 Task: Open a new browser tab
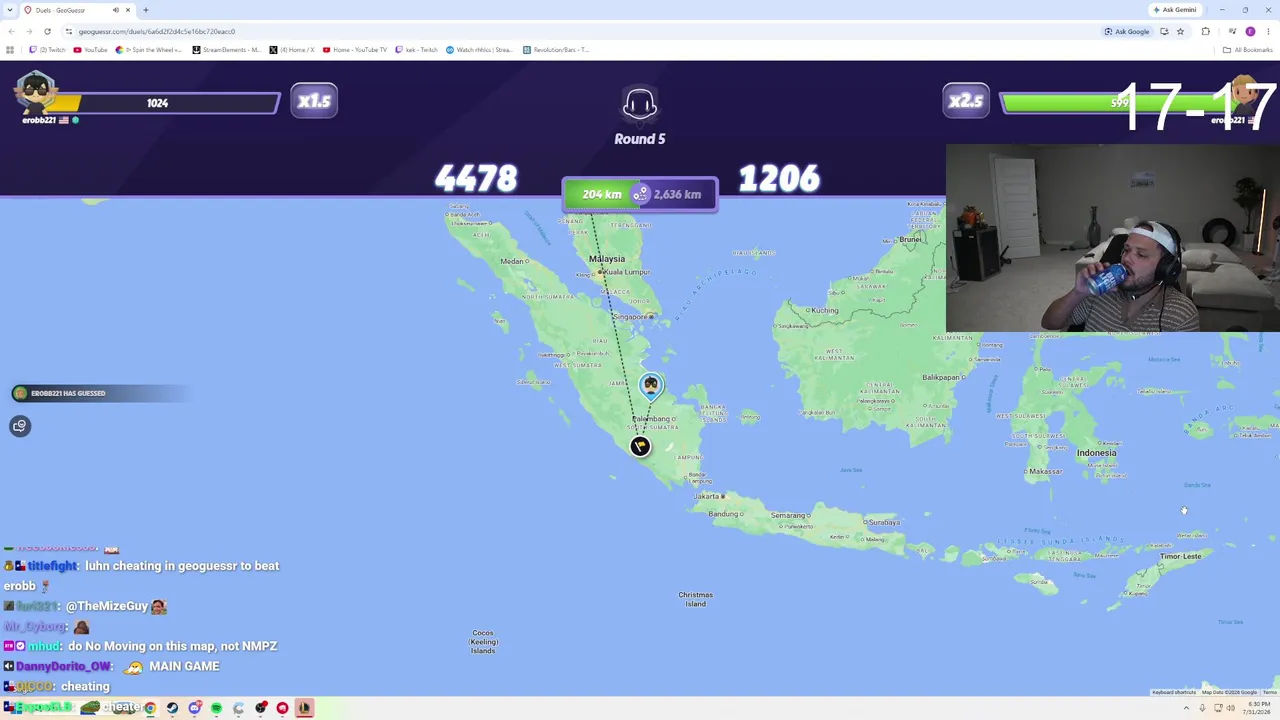146,10
